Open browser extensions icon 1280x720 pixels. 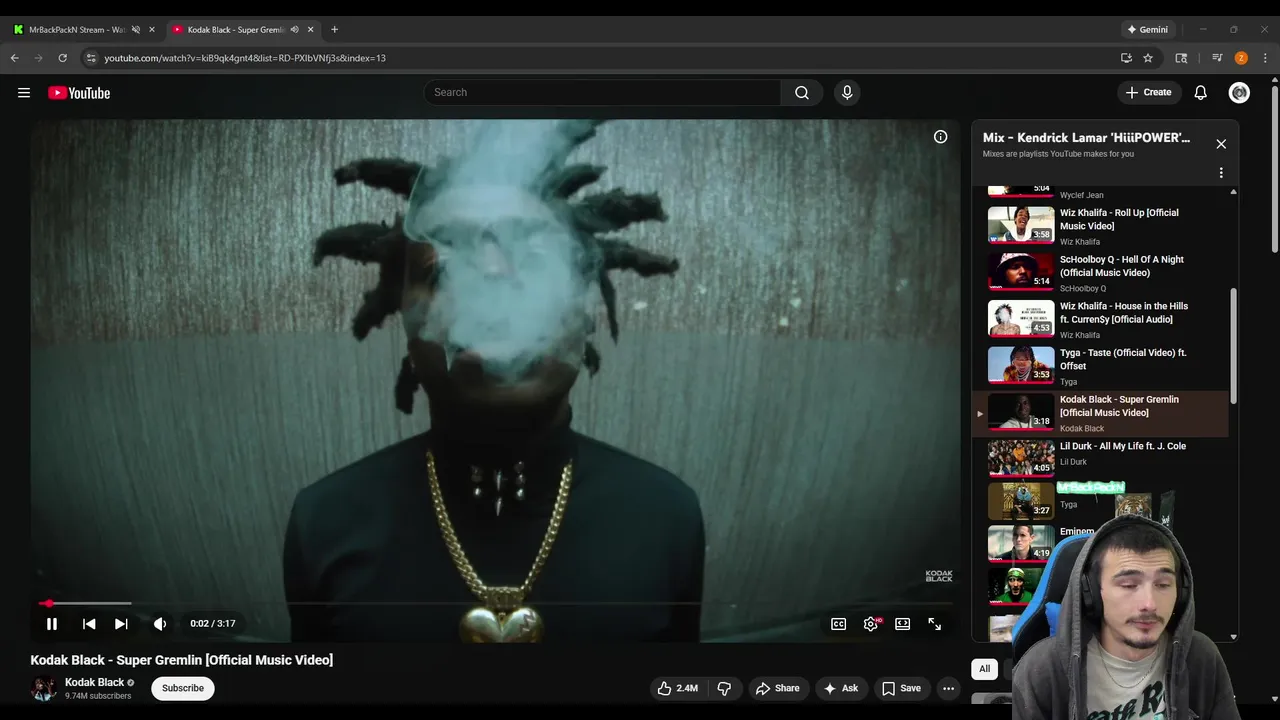pyautogui.click(x=1181, y=58)
